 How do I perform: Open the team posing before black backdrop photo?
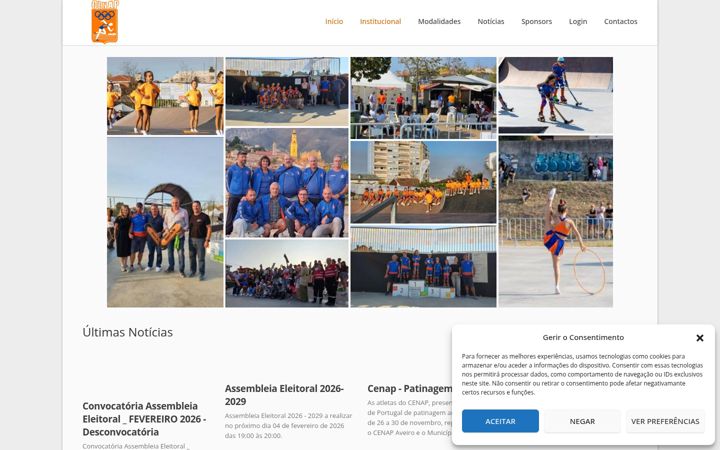[287, 91]
